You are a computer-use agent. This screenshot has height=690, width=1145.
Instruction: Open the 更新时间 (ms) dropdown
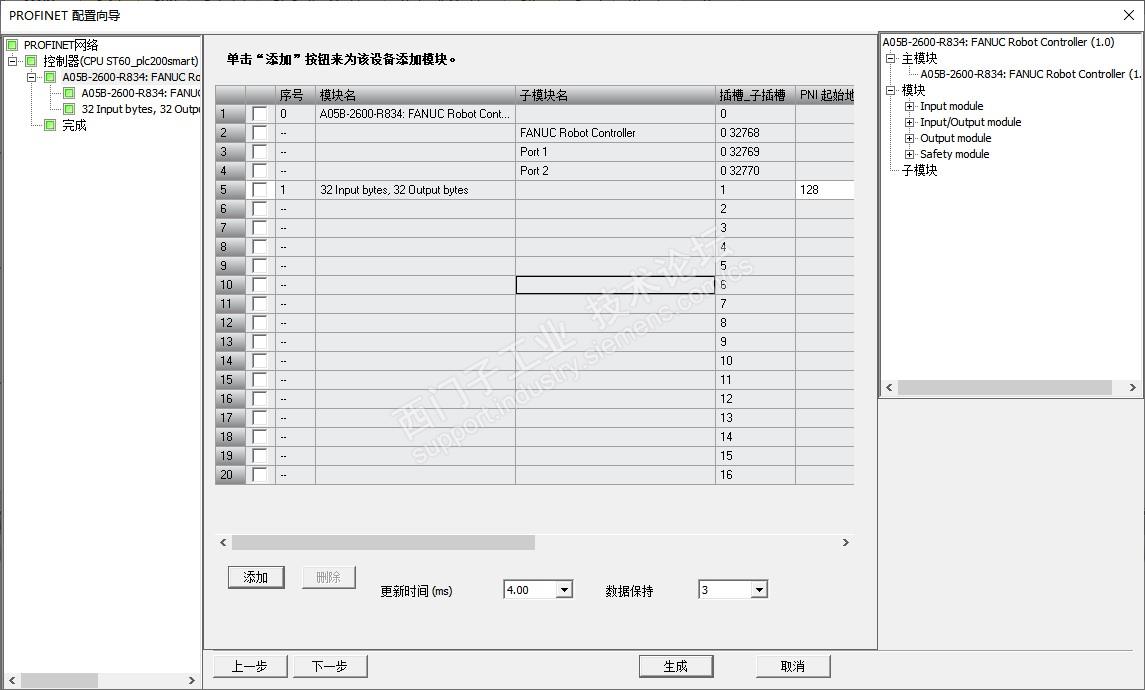pos(564,590)
